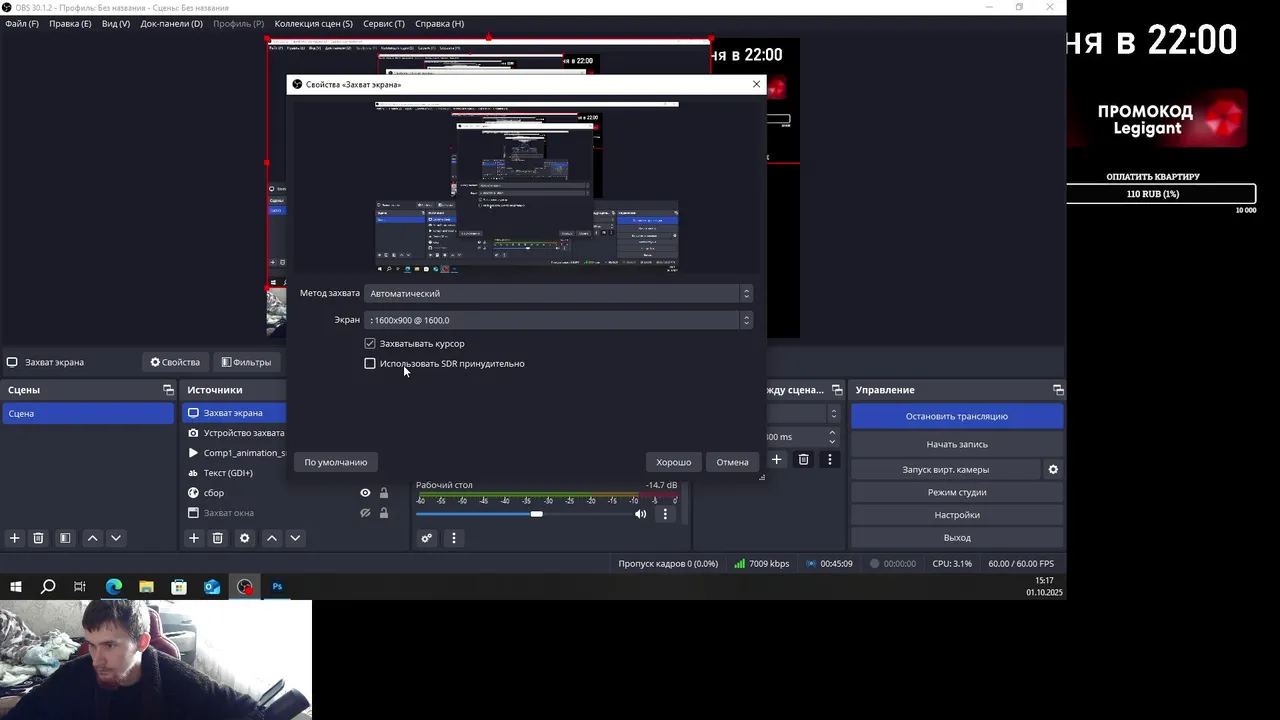Open Свойства in the source toolbar
The image size is (1280, 720).
(x=175, y=362)
